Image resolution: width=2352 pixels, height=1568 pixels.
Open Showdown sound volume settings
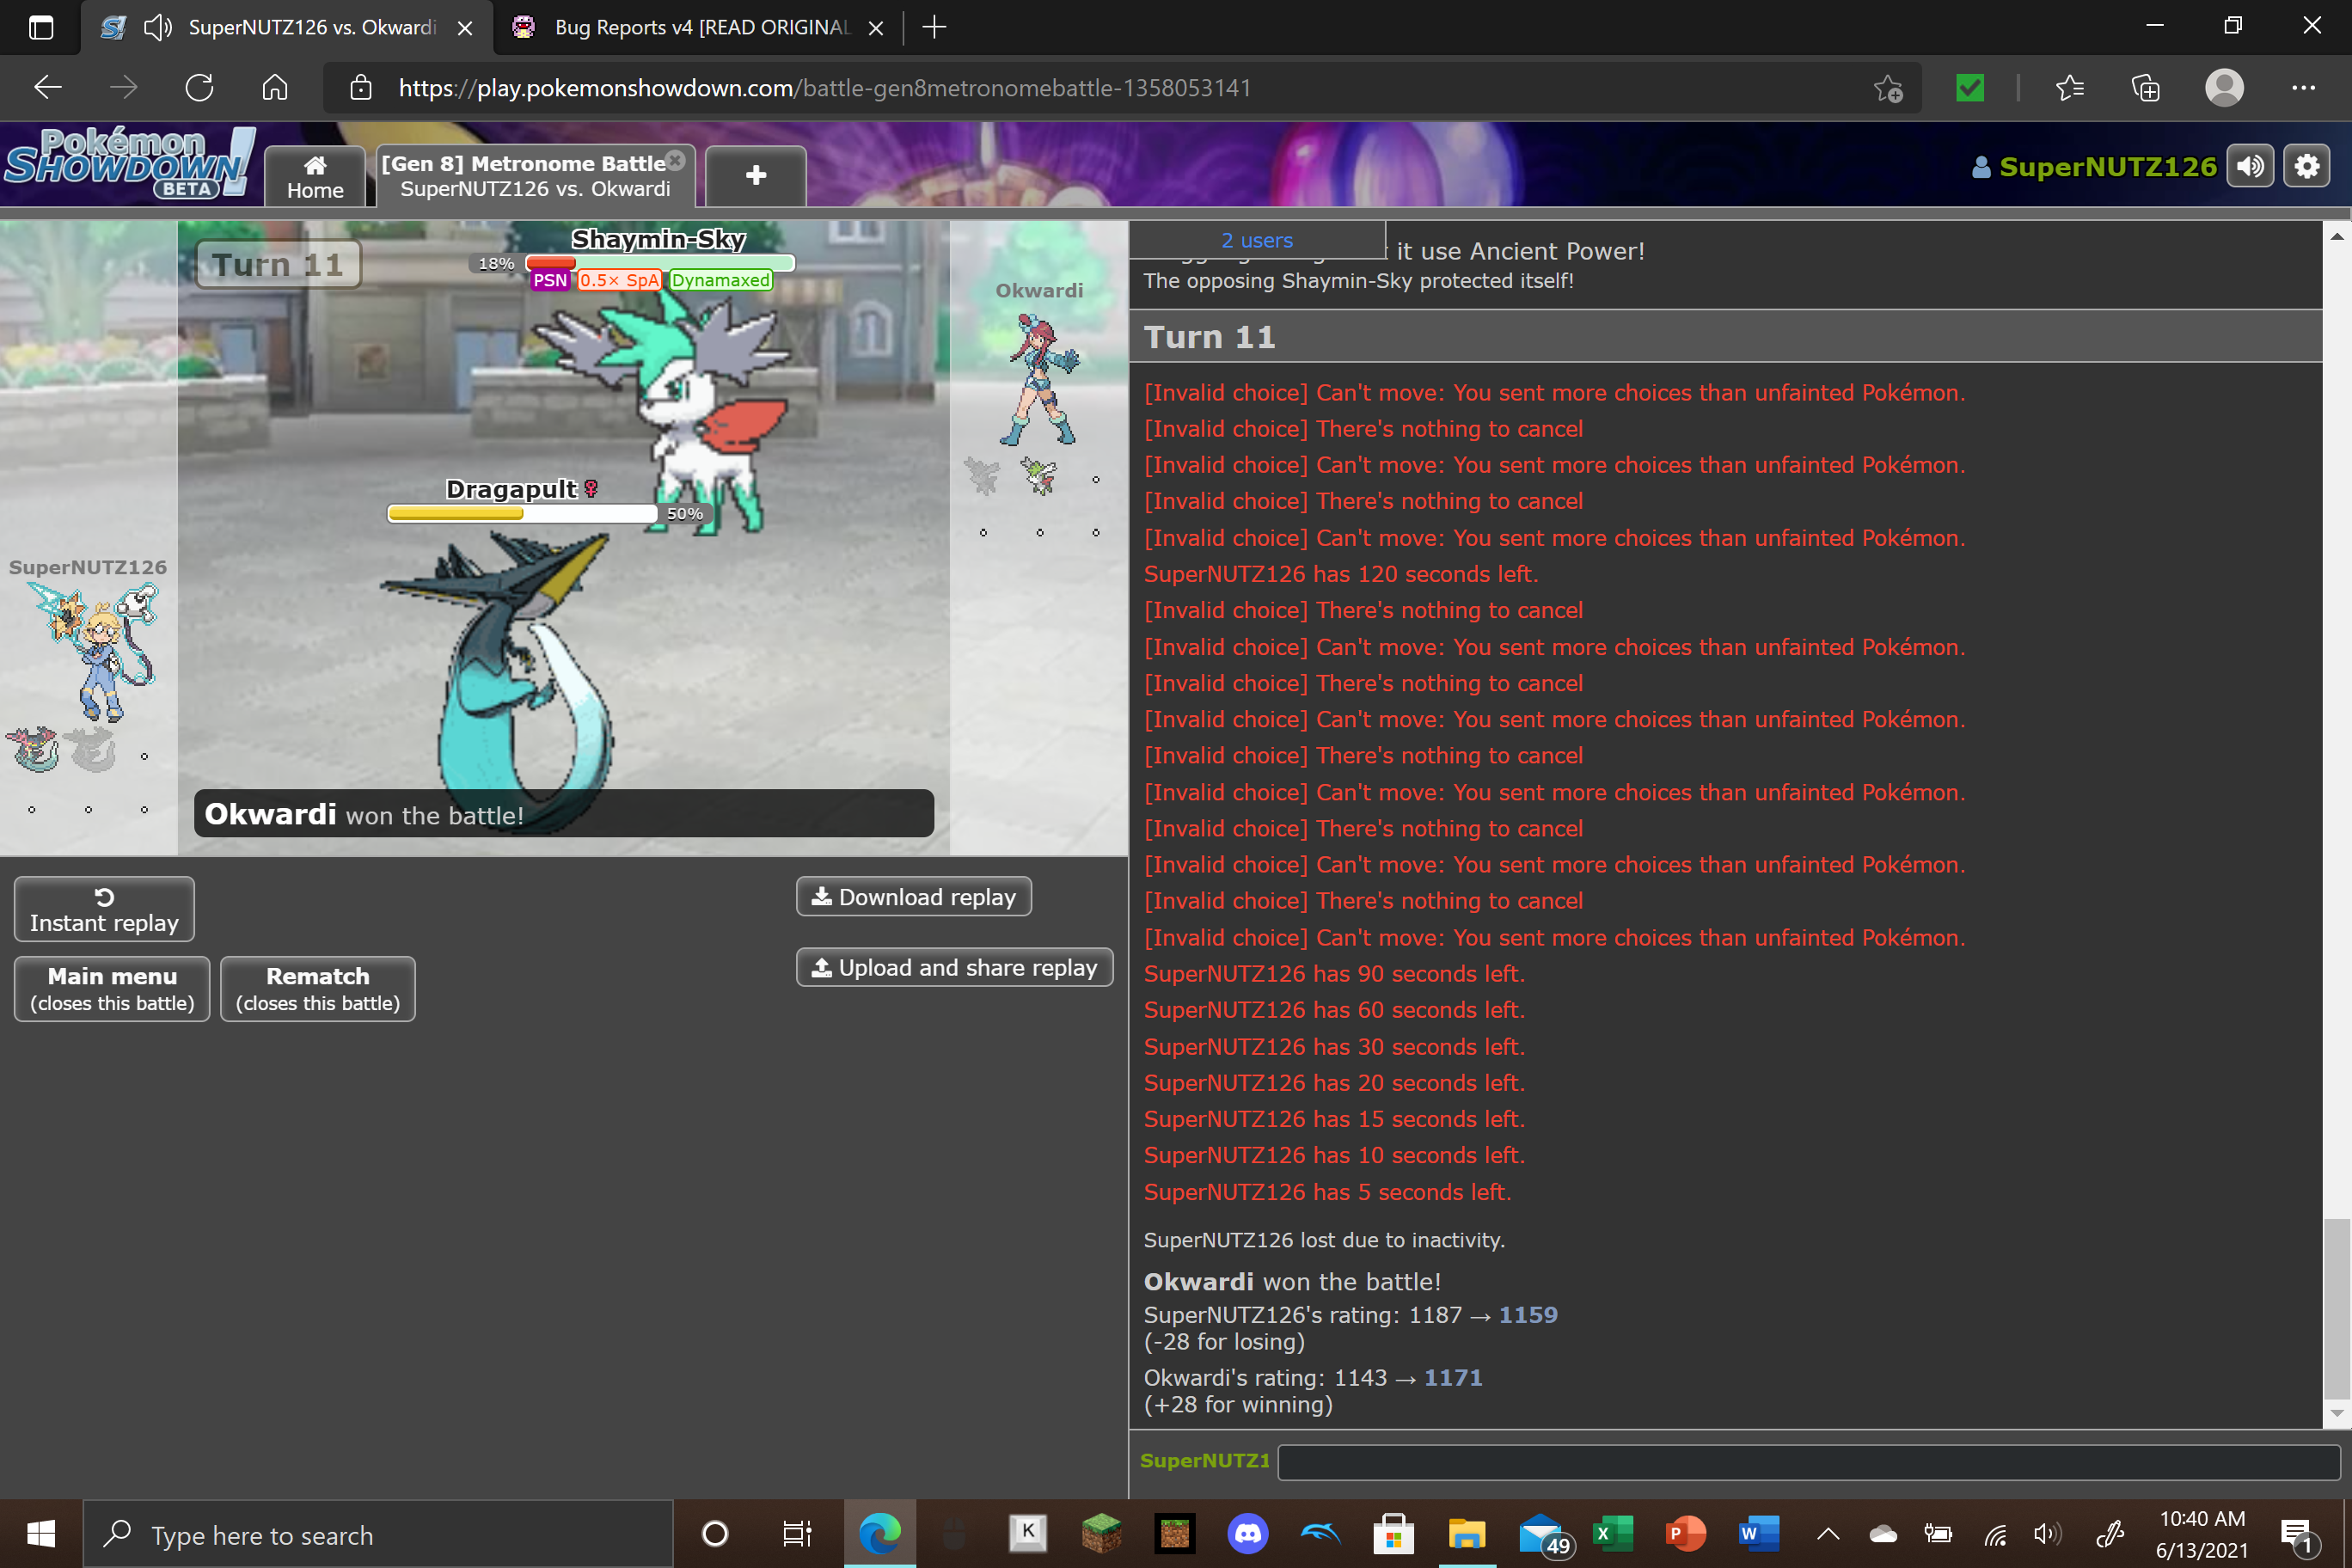click(2250, 166)
